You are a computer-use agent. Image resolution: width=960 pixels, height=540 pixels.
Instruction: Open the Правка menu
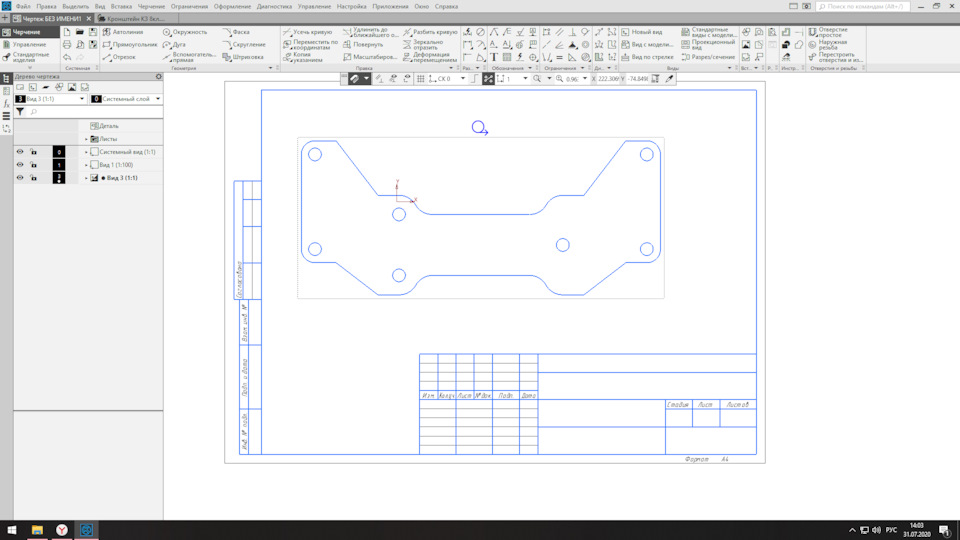tap(46, 6)
